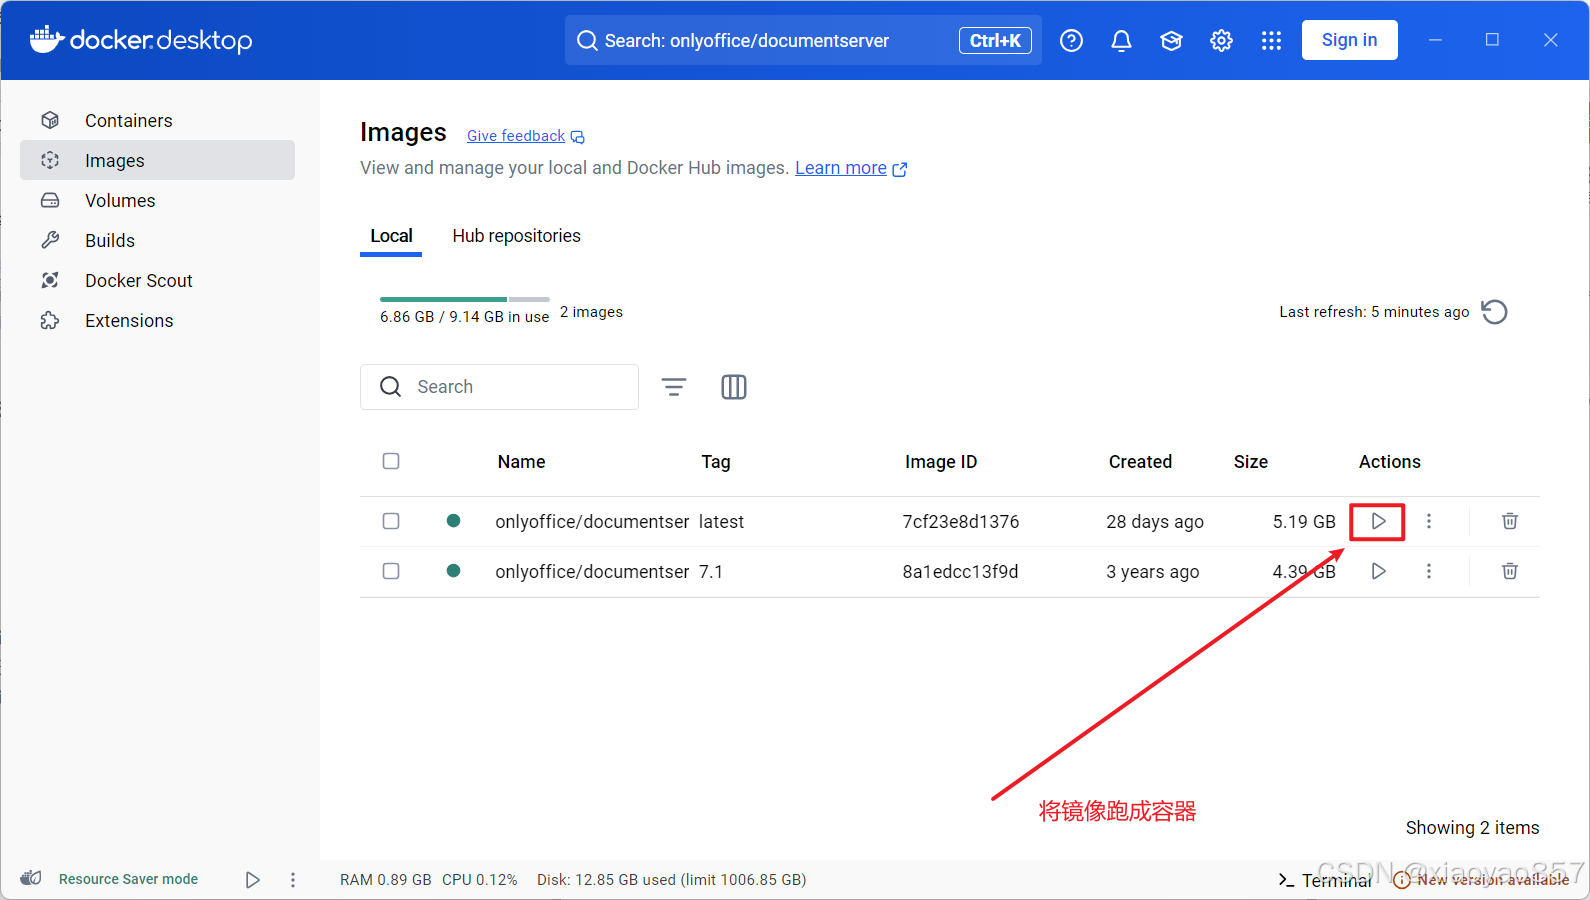Open the filter options icon

(674, 387)
